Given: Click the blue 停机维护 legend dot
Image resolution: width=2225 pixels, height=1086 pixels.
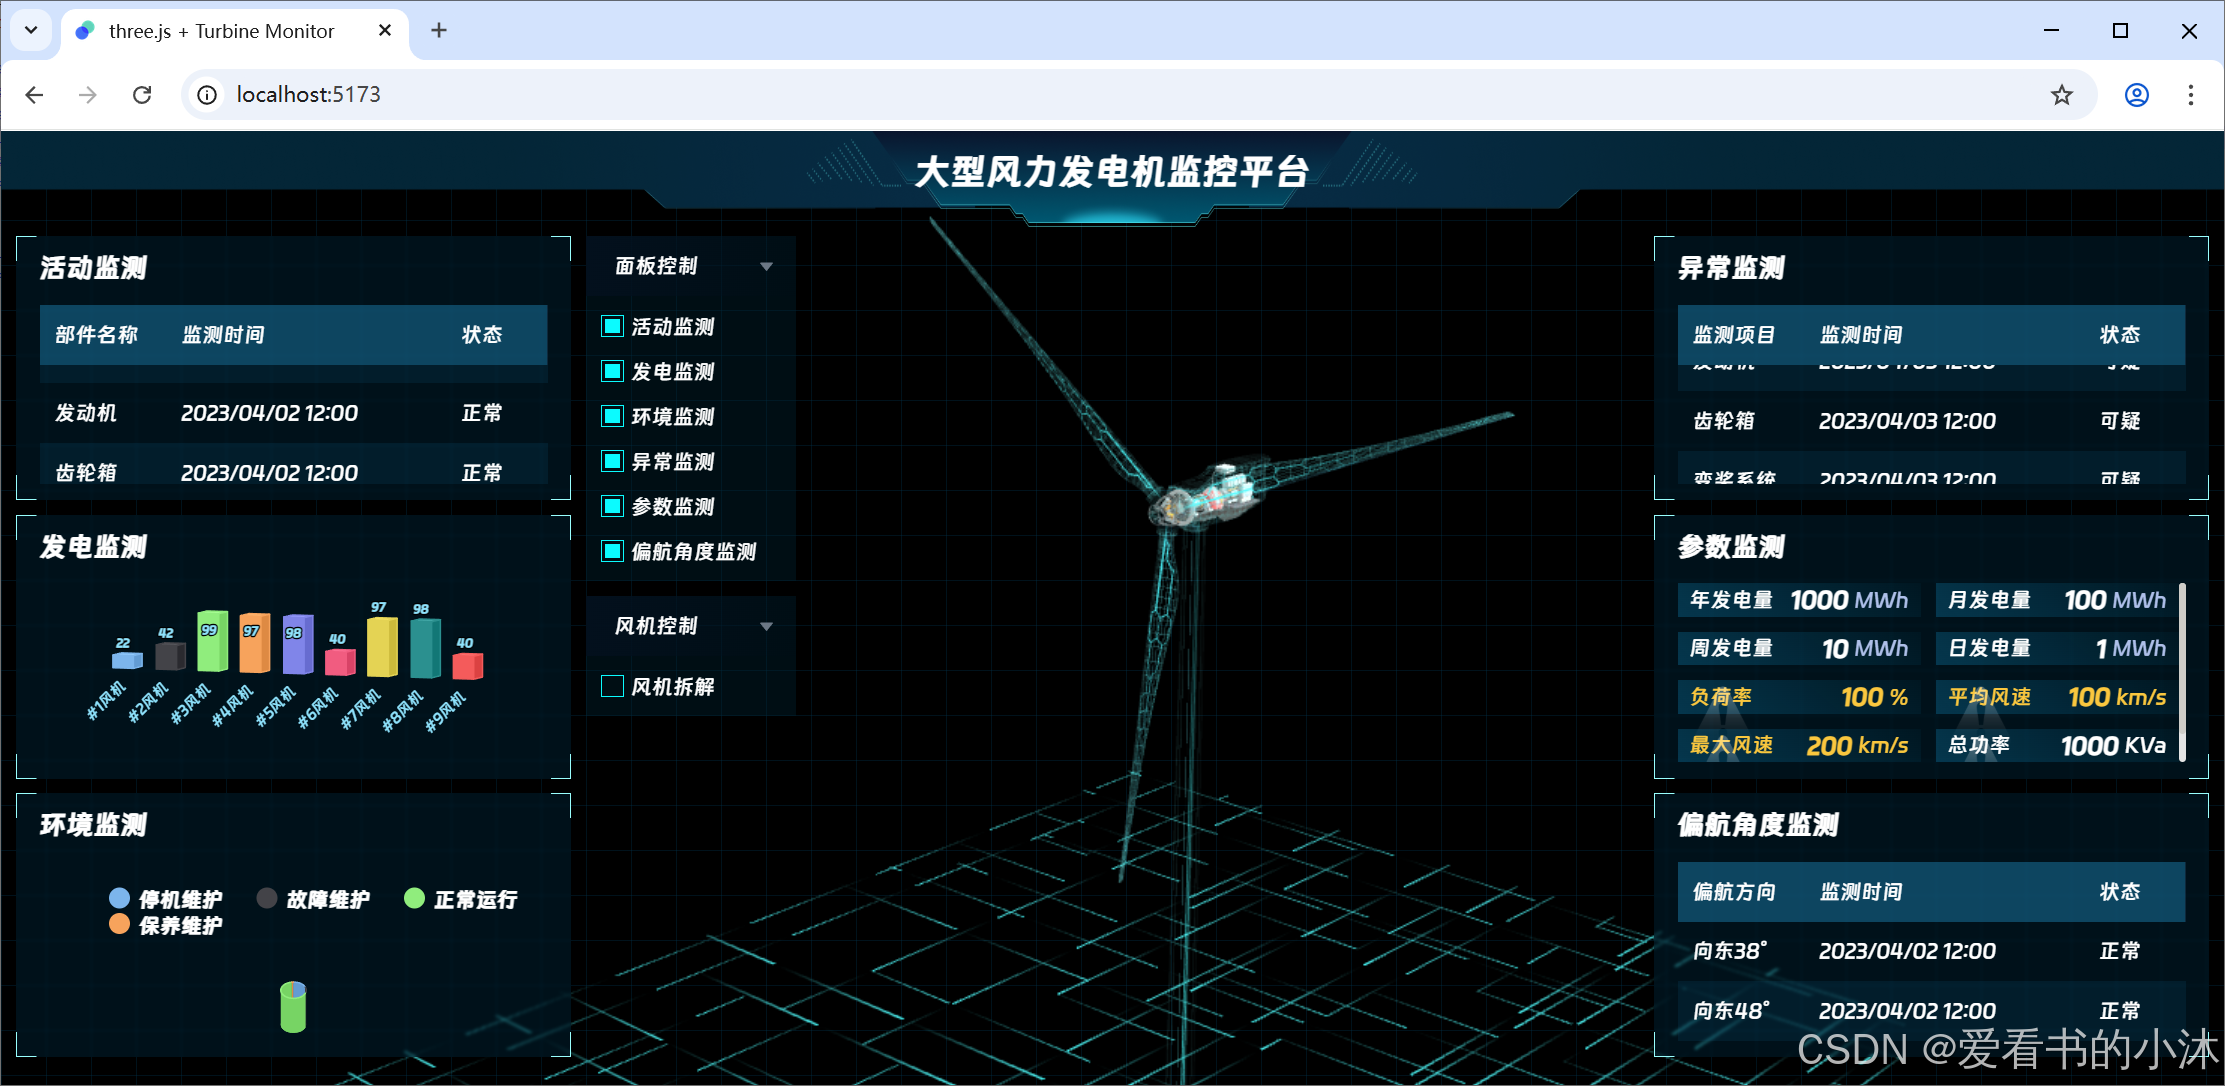Looking at the screenshot, I should 119,898.
